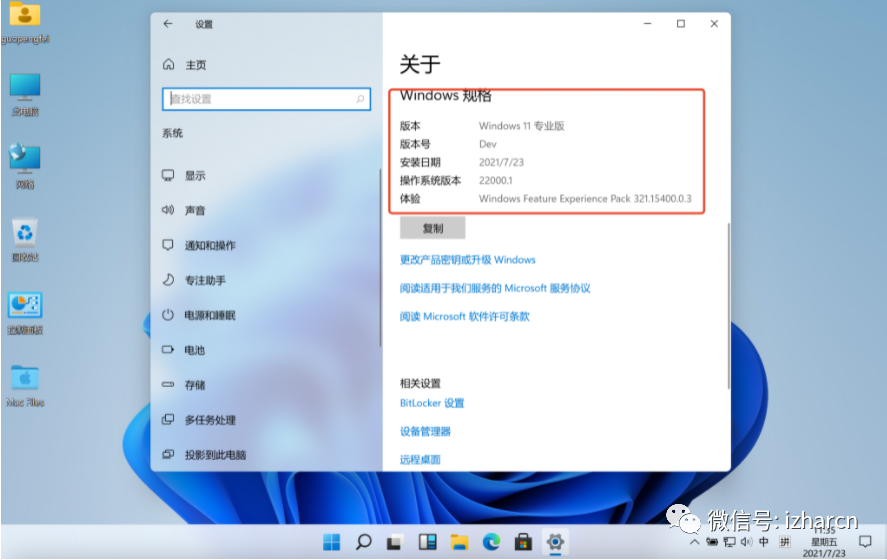Launch Microsoft Edge from the taskbar
Screen dimensions: 887x560
[x=491, y=542]
